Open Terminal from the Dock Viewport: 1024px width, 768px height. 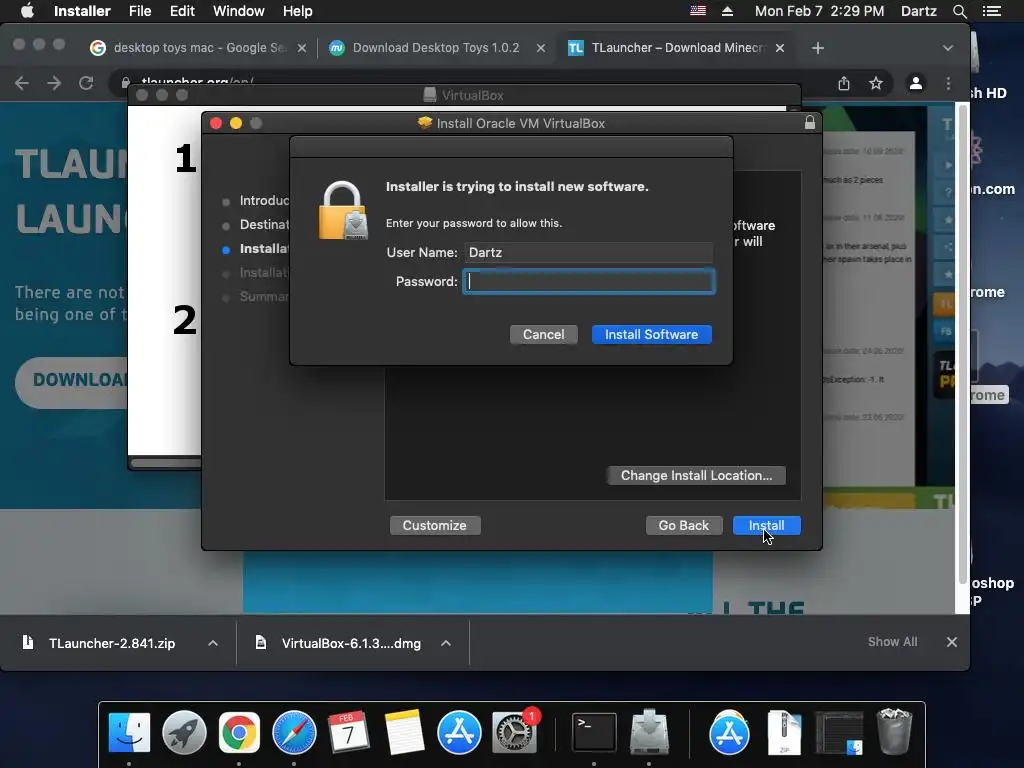[594, 732]
